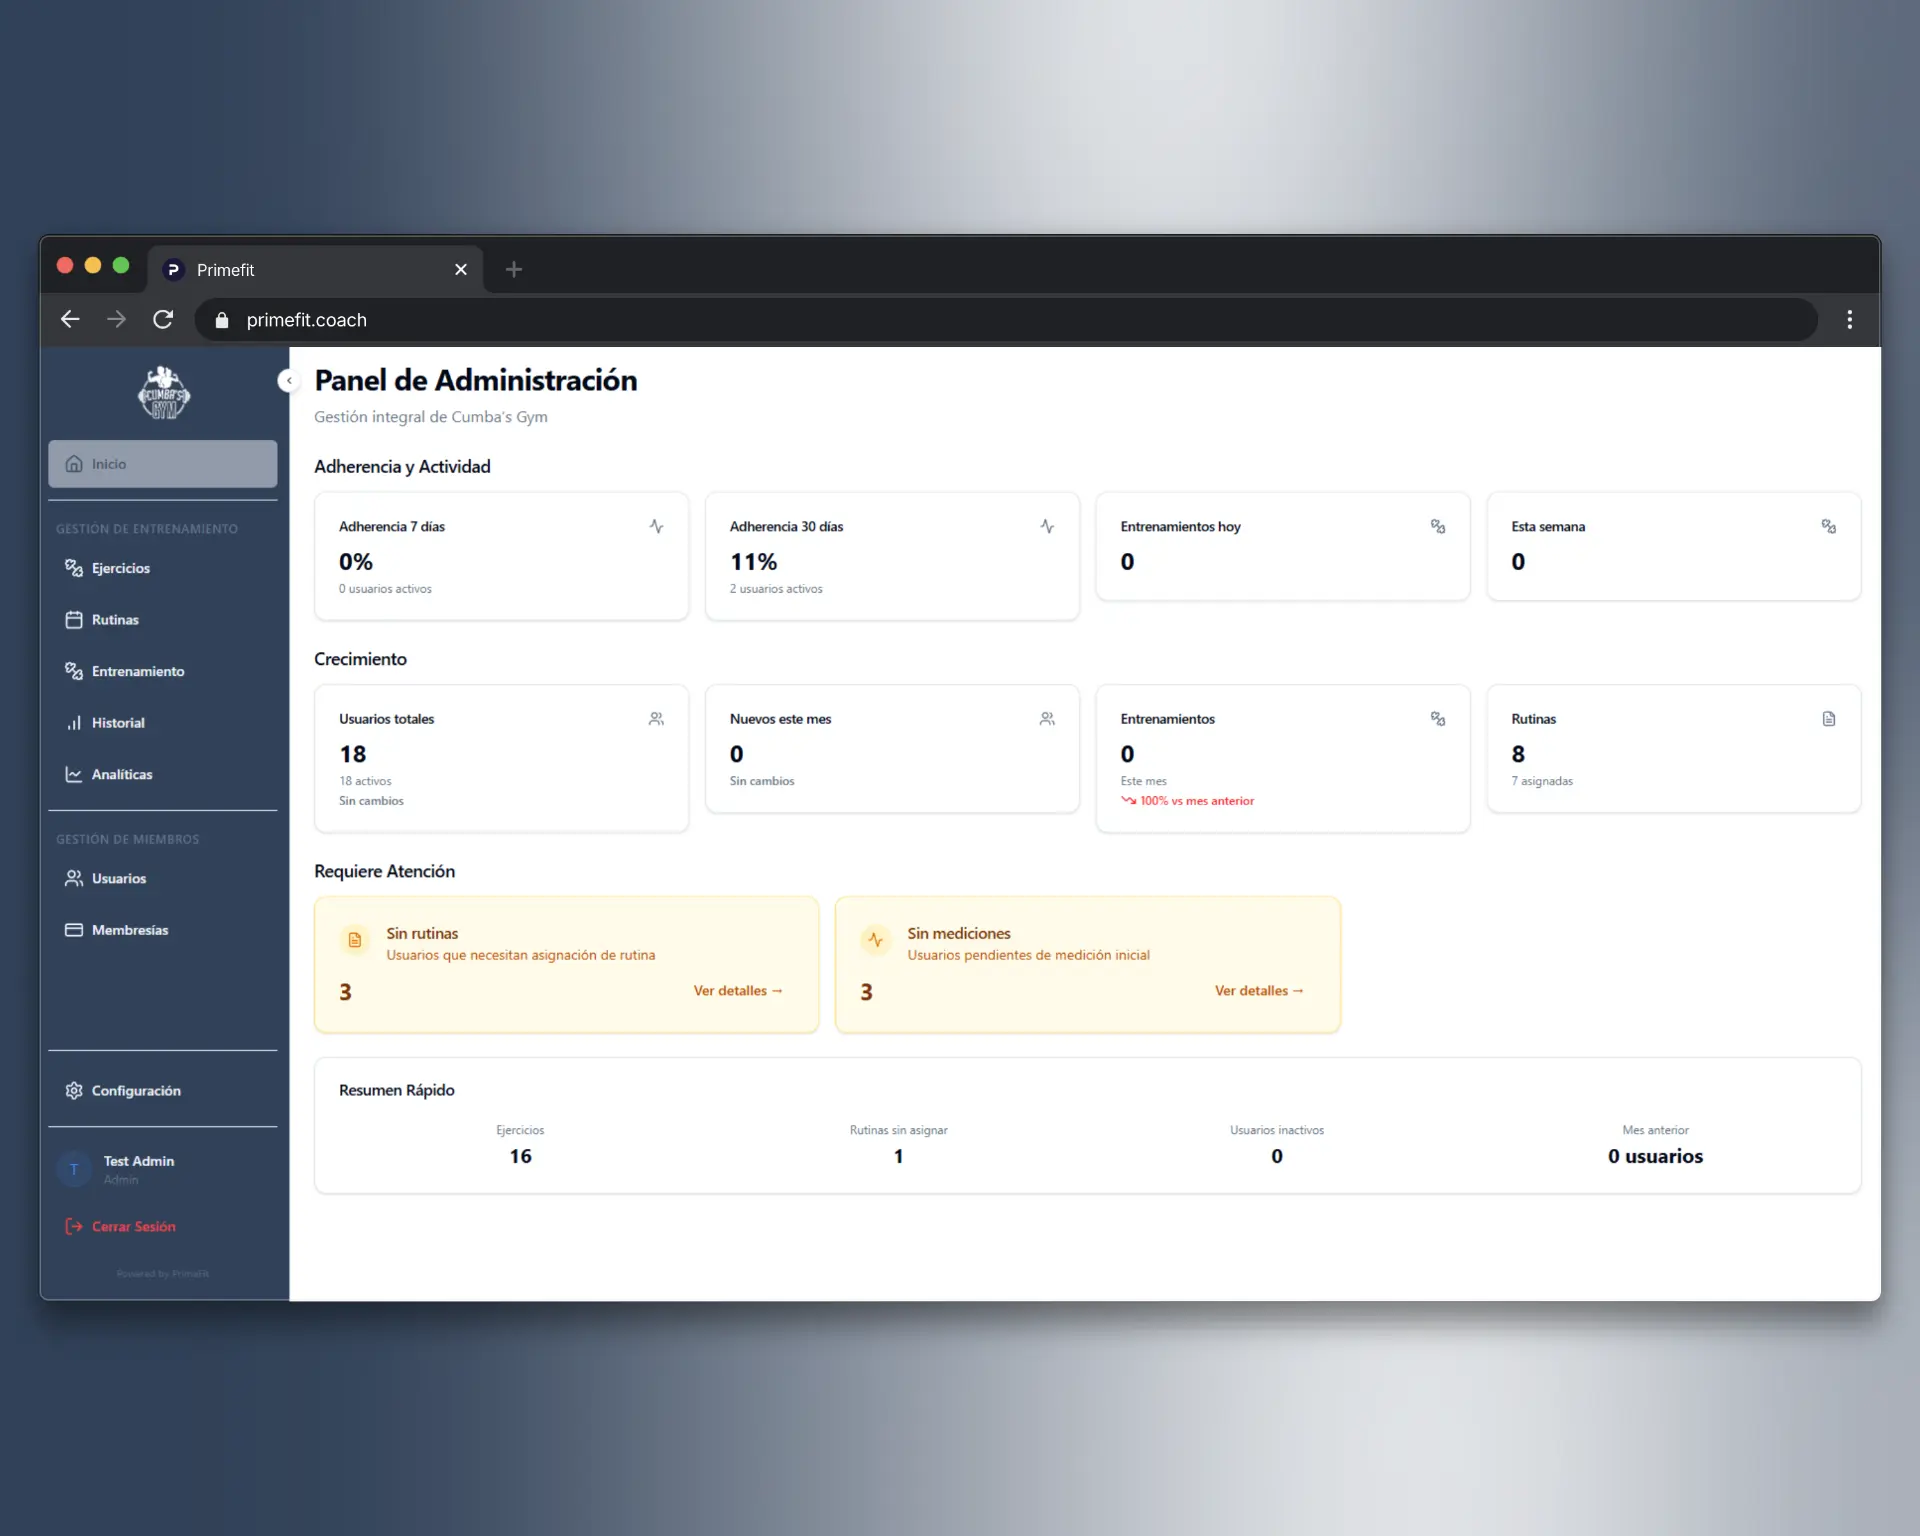Collapse the sidebar with chevron toggle
This screenshot has height=1536, width=1920.
click(x=289, y=381)
